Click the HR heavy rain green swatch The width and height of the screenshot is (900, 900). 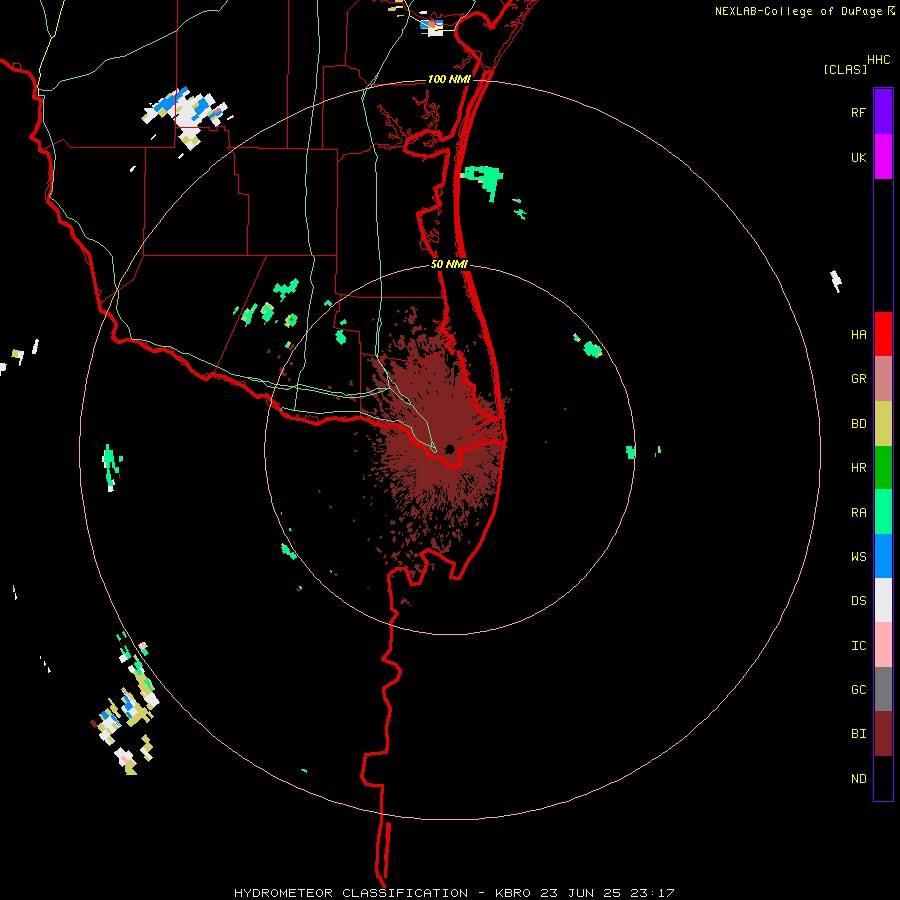pos(883,468)
